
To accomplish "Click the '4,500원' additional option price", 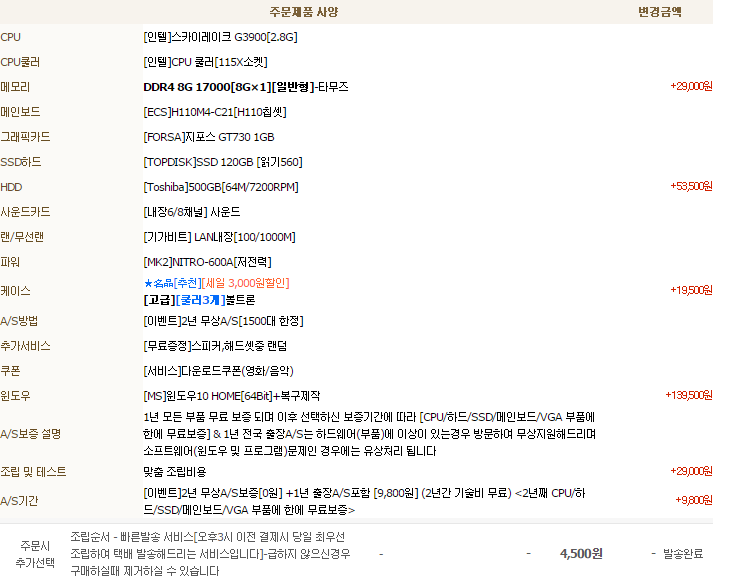I will (581, 554).
